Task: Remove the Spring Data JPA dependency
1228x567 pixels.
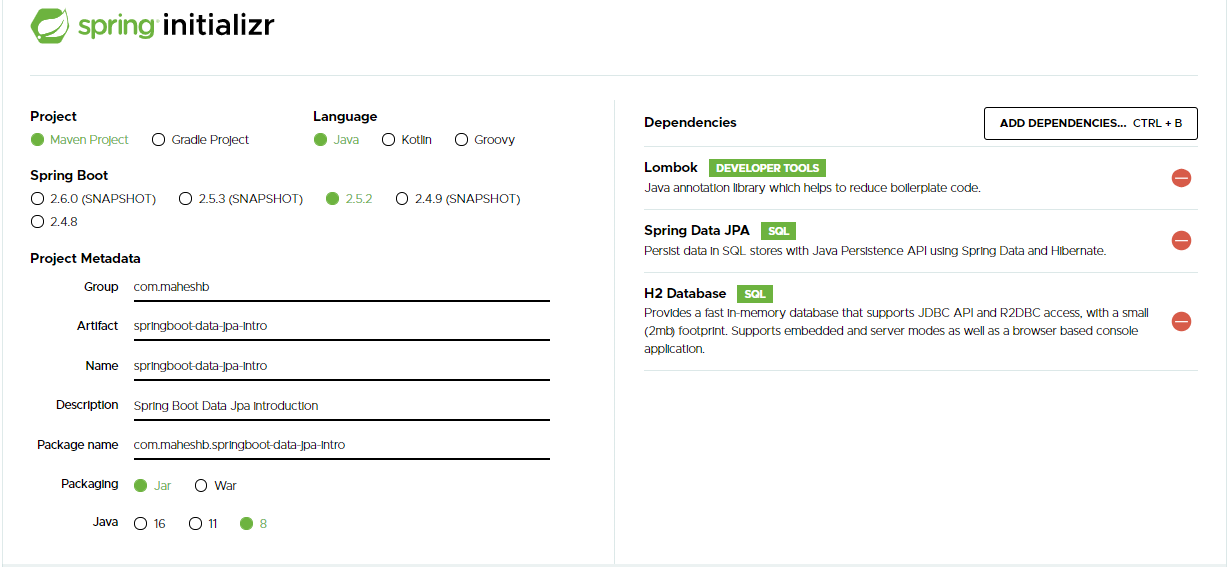Action: coord(1181,241)
